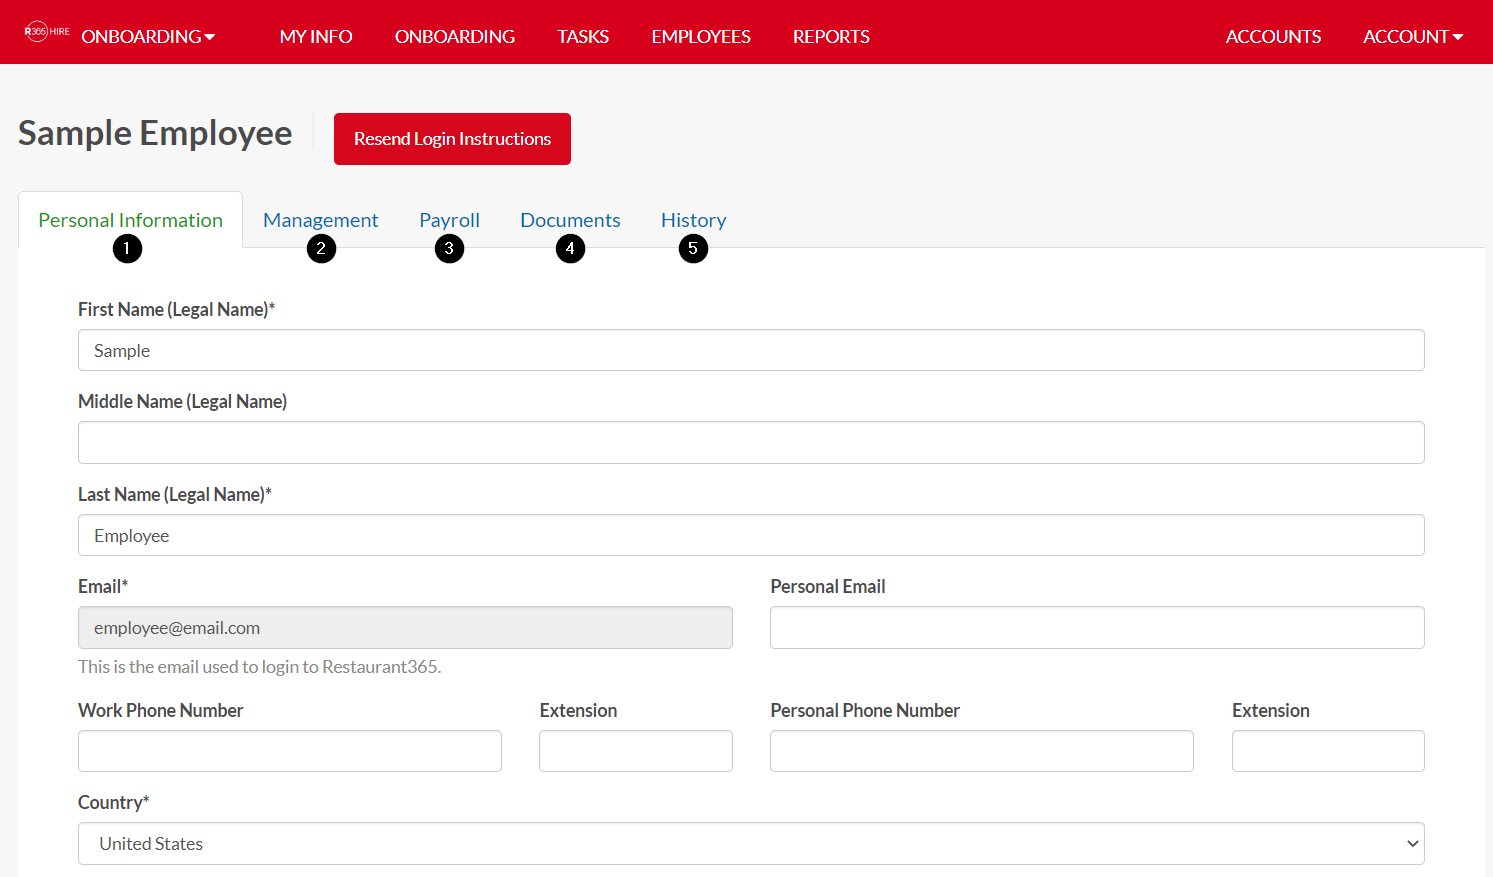This screenshot has height=877, width=1493.
Task: Open REPORTS in the nav bar
Action: tap(831, 37)
